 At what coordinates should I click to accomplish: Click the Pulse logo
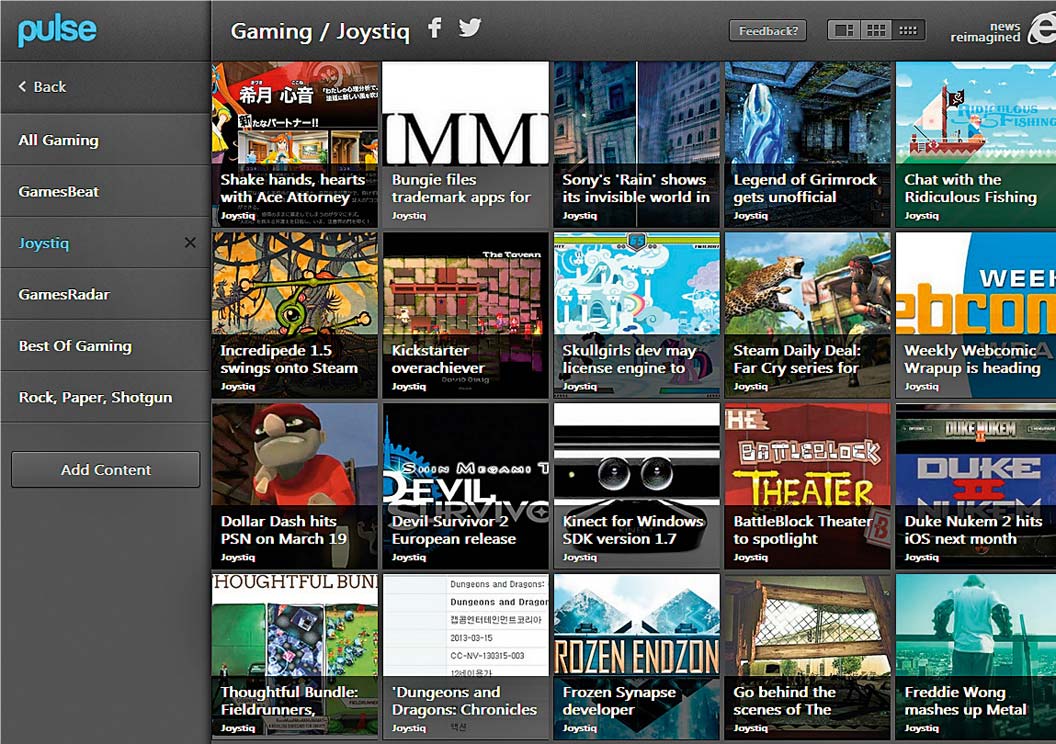pyautogui.click(x=57, y=31)
